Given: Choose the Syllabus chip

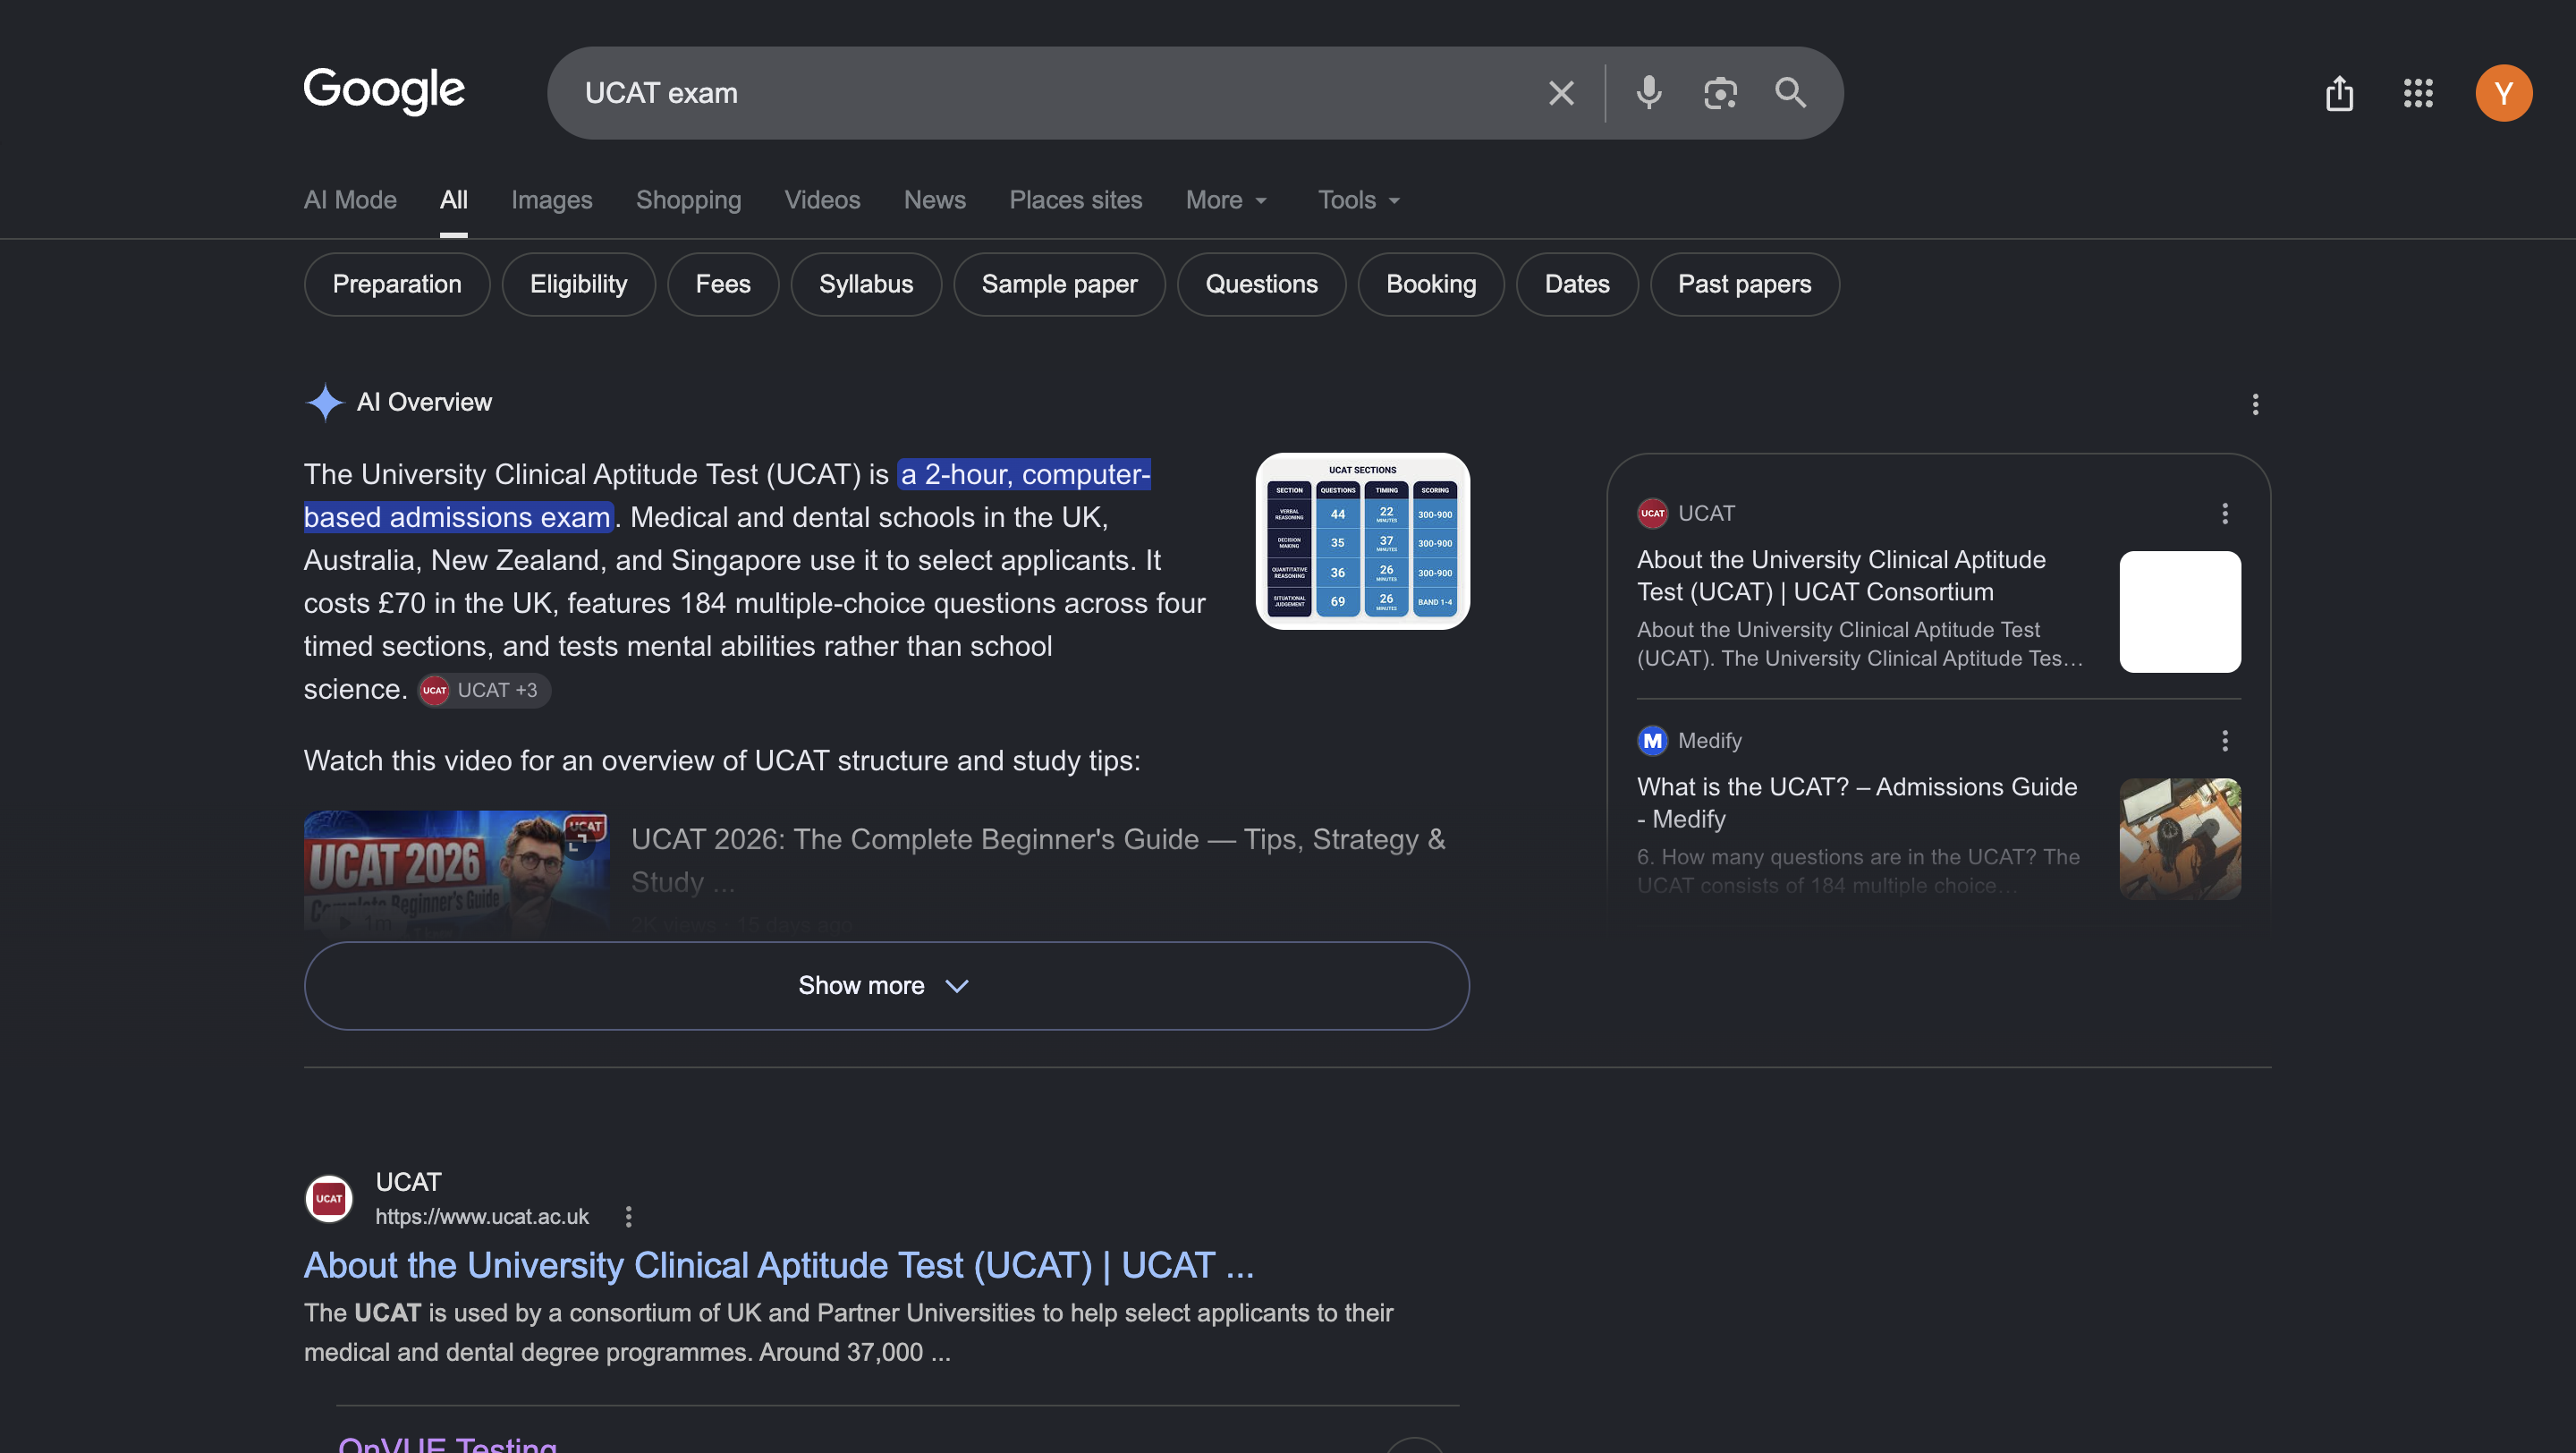Looking at the screenshot, I should coord(866,284).
